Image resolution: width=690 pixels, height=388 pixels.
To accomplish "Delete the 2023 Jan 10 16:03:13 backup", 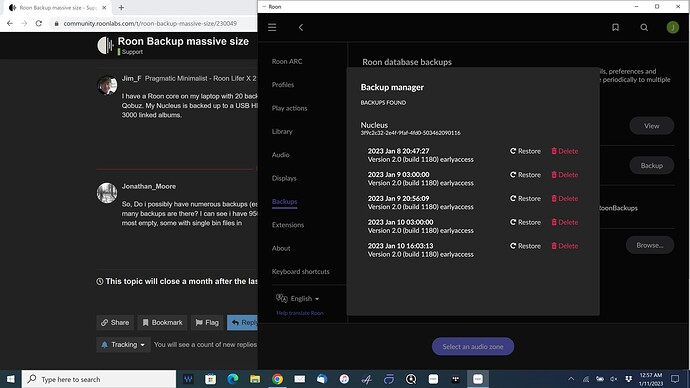I will (x=565, y=246).
